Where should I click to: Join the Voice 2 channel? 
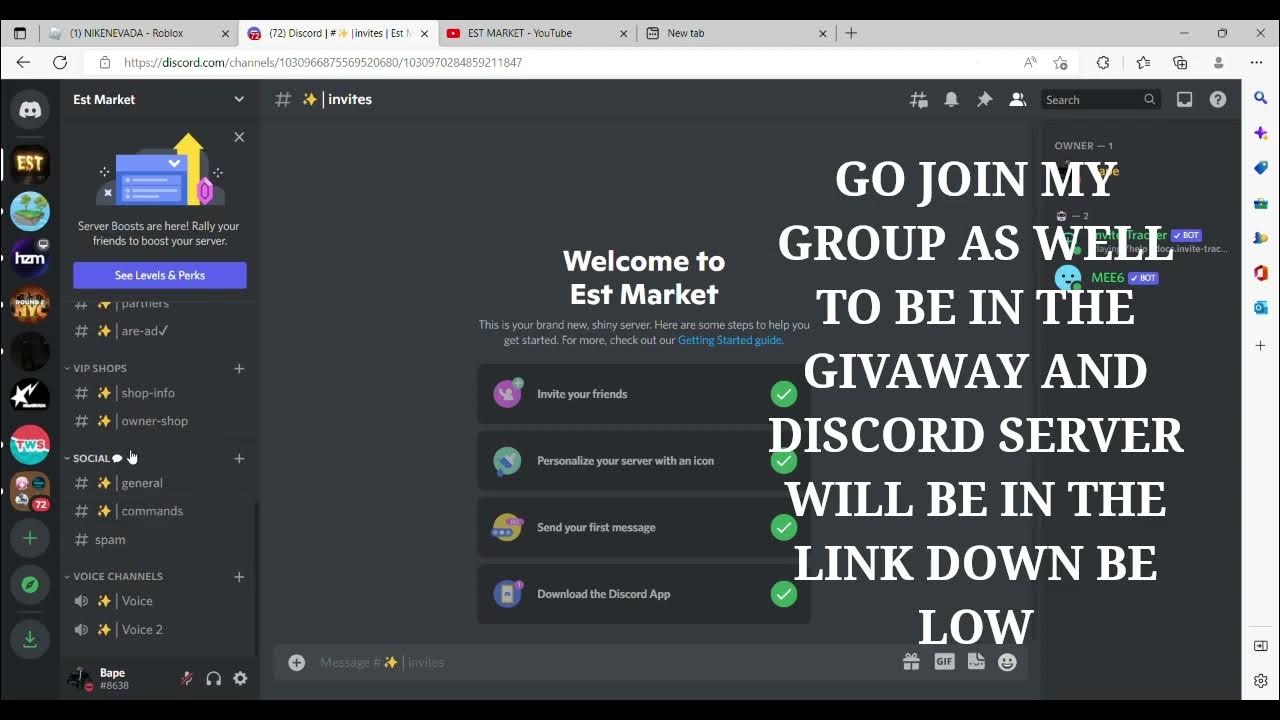[x=160, y=629]
